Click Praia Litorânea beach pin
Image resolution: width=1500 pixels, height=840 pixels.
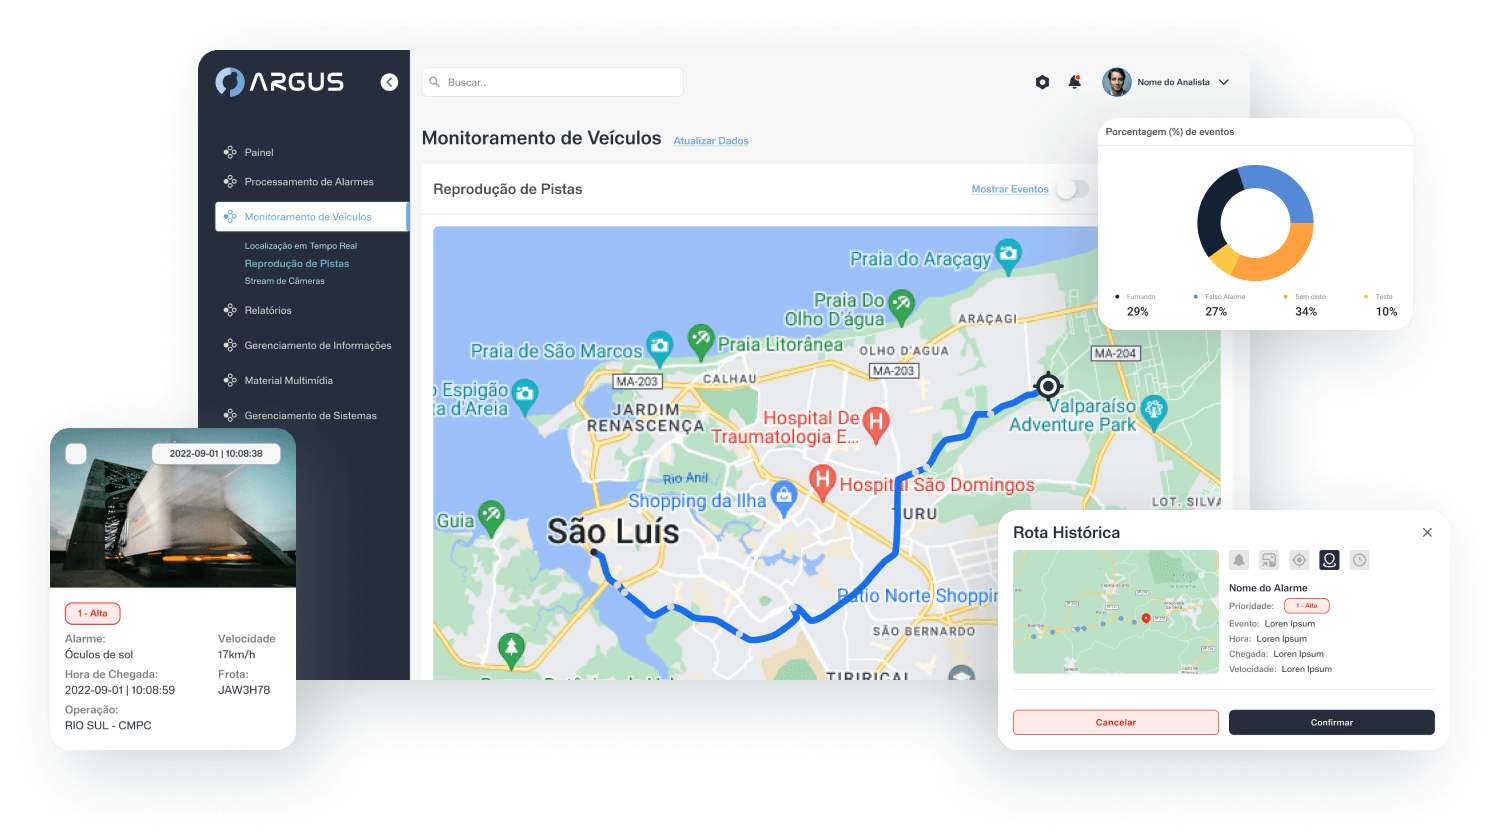701,340
